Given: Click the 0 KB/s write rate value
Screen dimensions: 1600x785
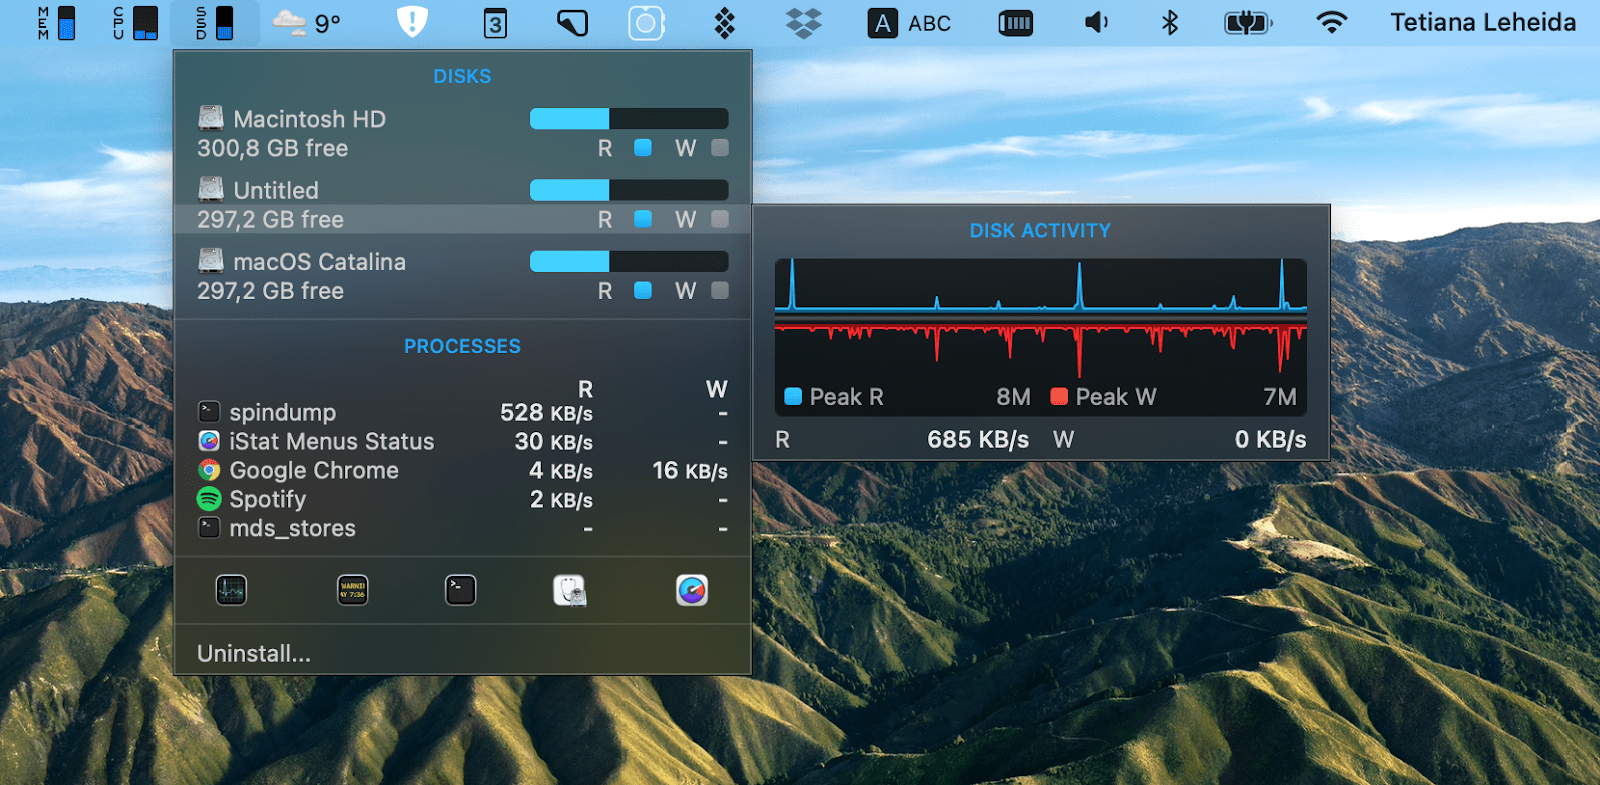Looking at the screenshot, I should (x=1270, y=440).
